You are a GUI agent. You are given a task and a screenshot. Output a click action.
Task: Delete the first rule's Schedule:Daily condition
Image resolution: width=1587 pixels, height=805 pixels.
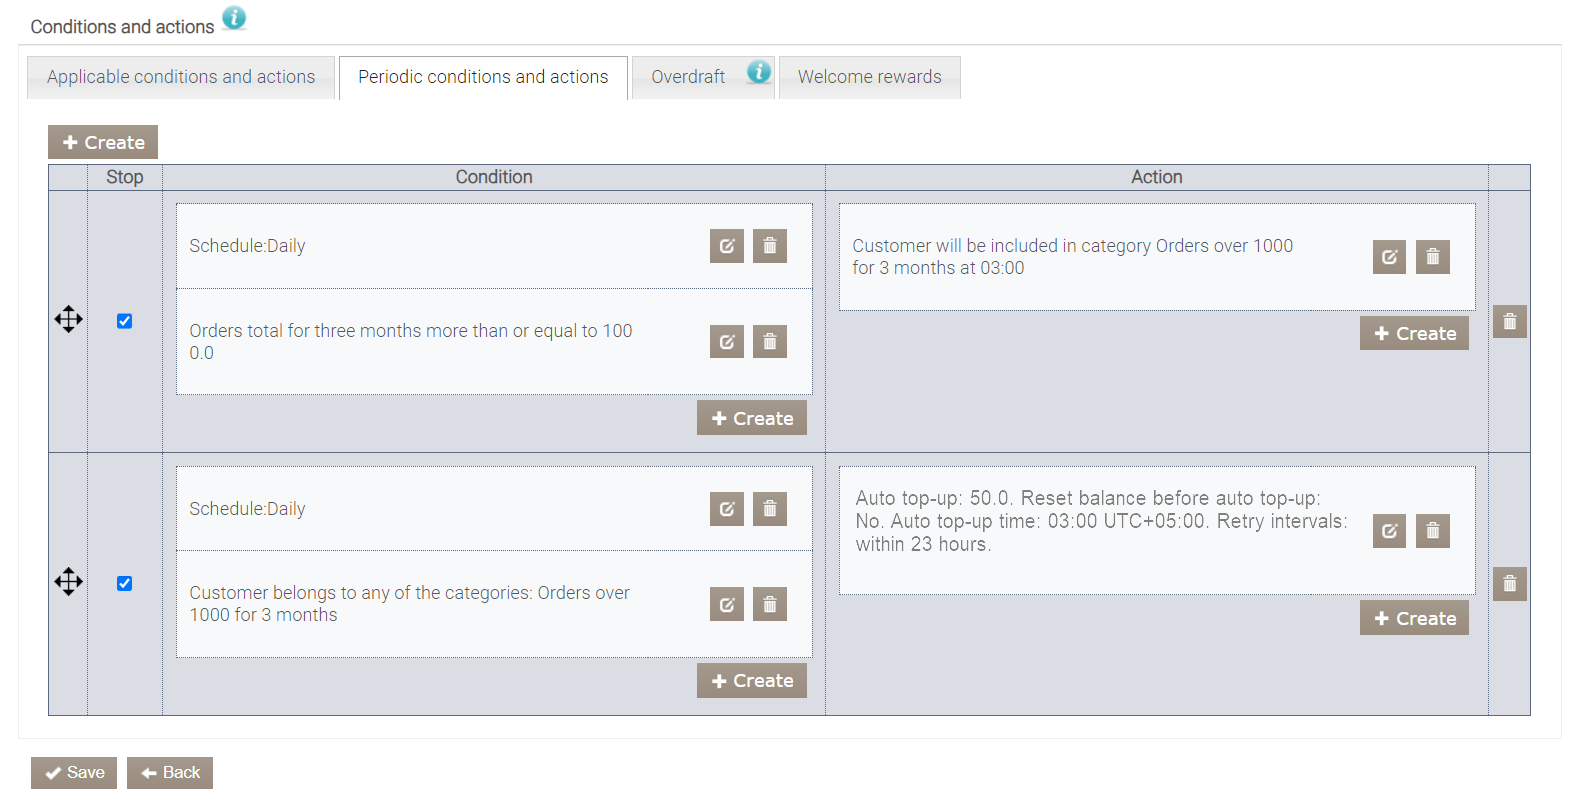(769, 246)
